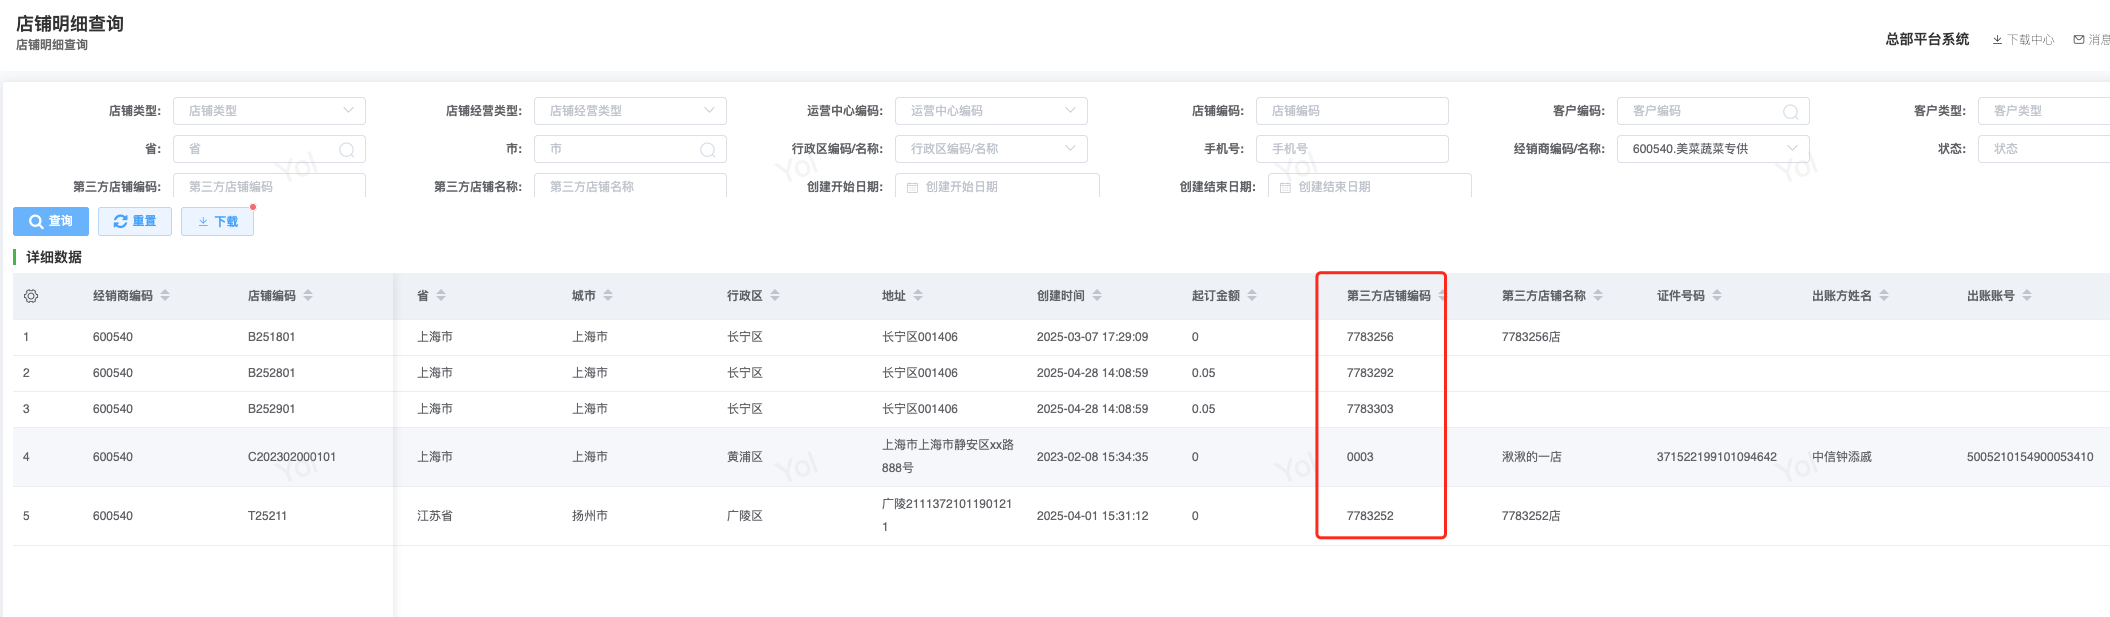Sort the 店铺编码 column
This screenshot has width=2110, height=617.
[x=308, y=296]
